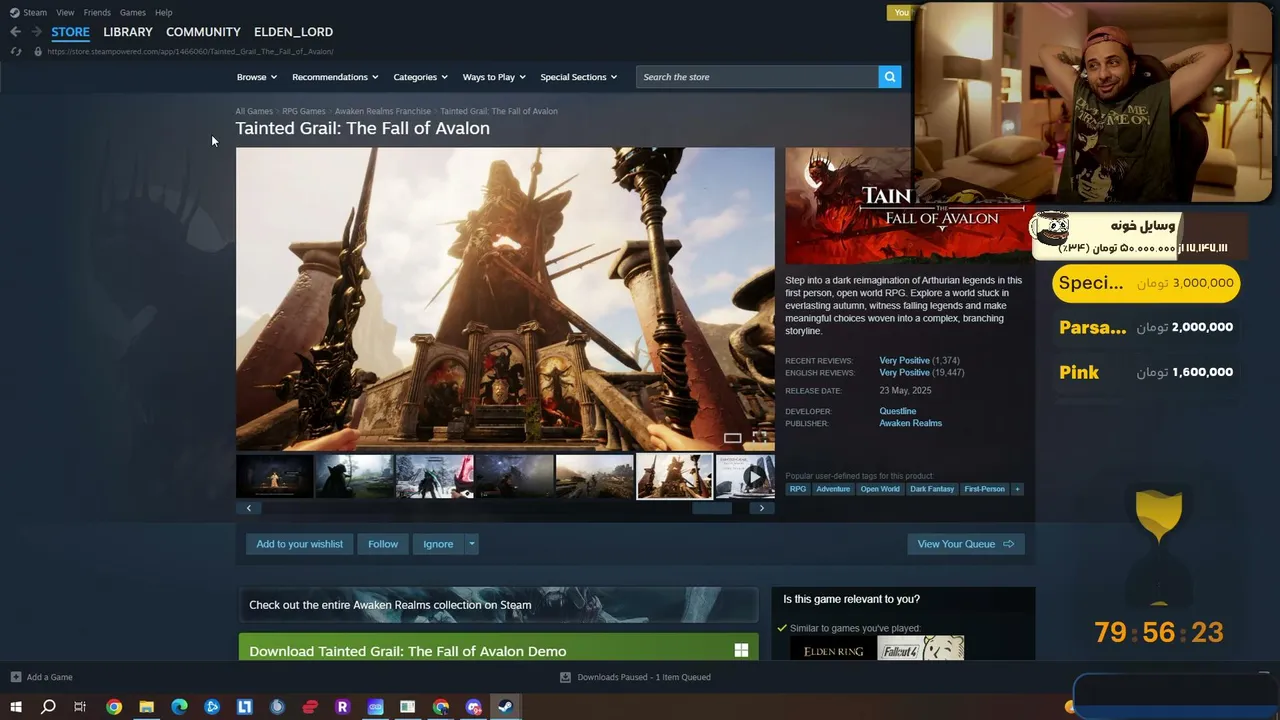Viewport: 1280px width, 720px height.
Task: Click the downloads icon in the bottom bar
Action: tap(565, 677)
